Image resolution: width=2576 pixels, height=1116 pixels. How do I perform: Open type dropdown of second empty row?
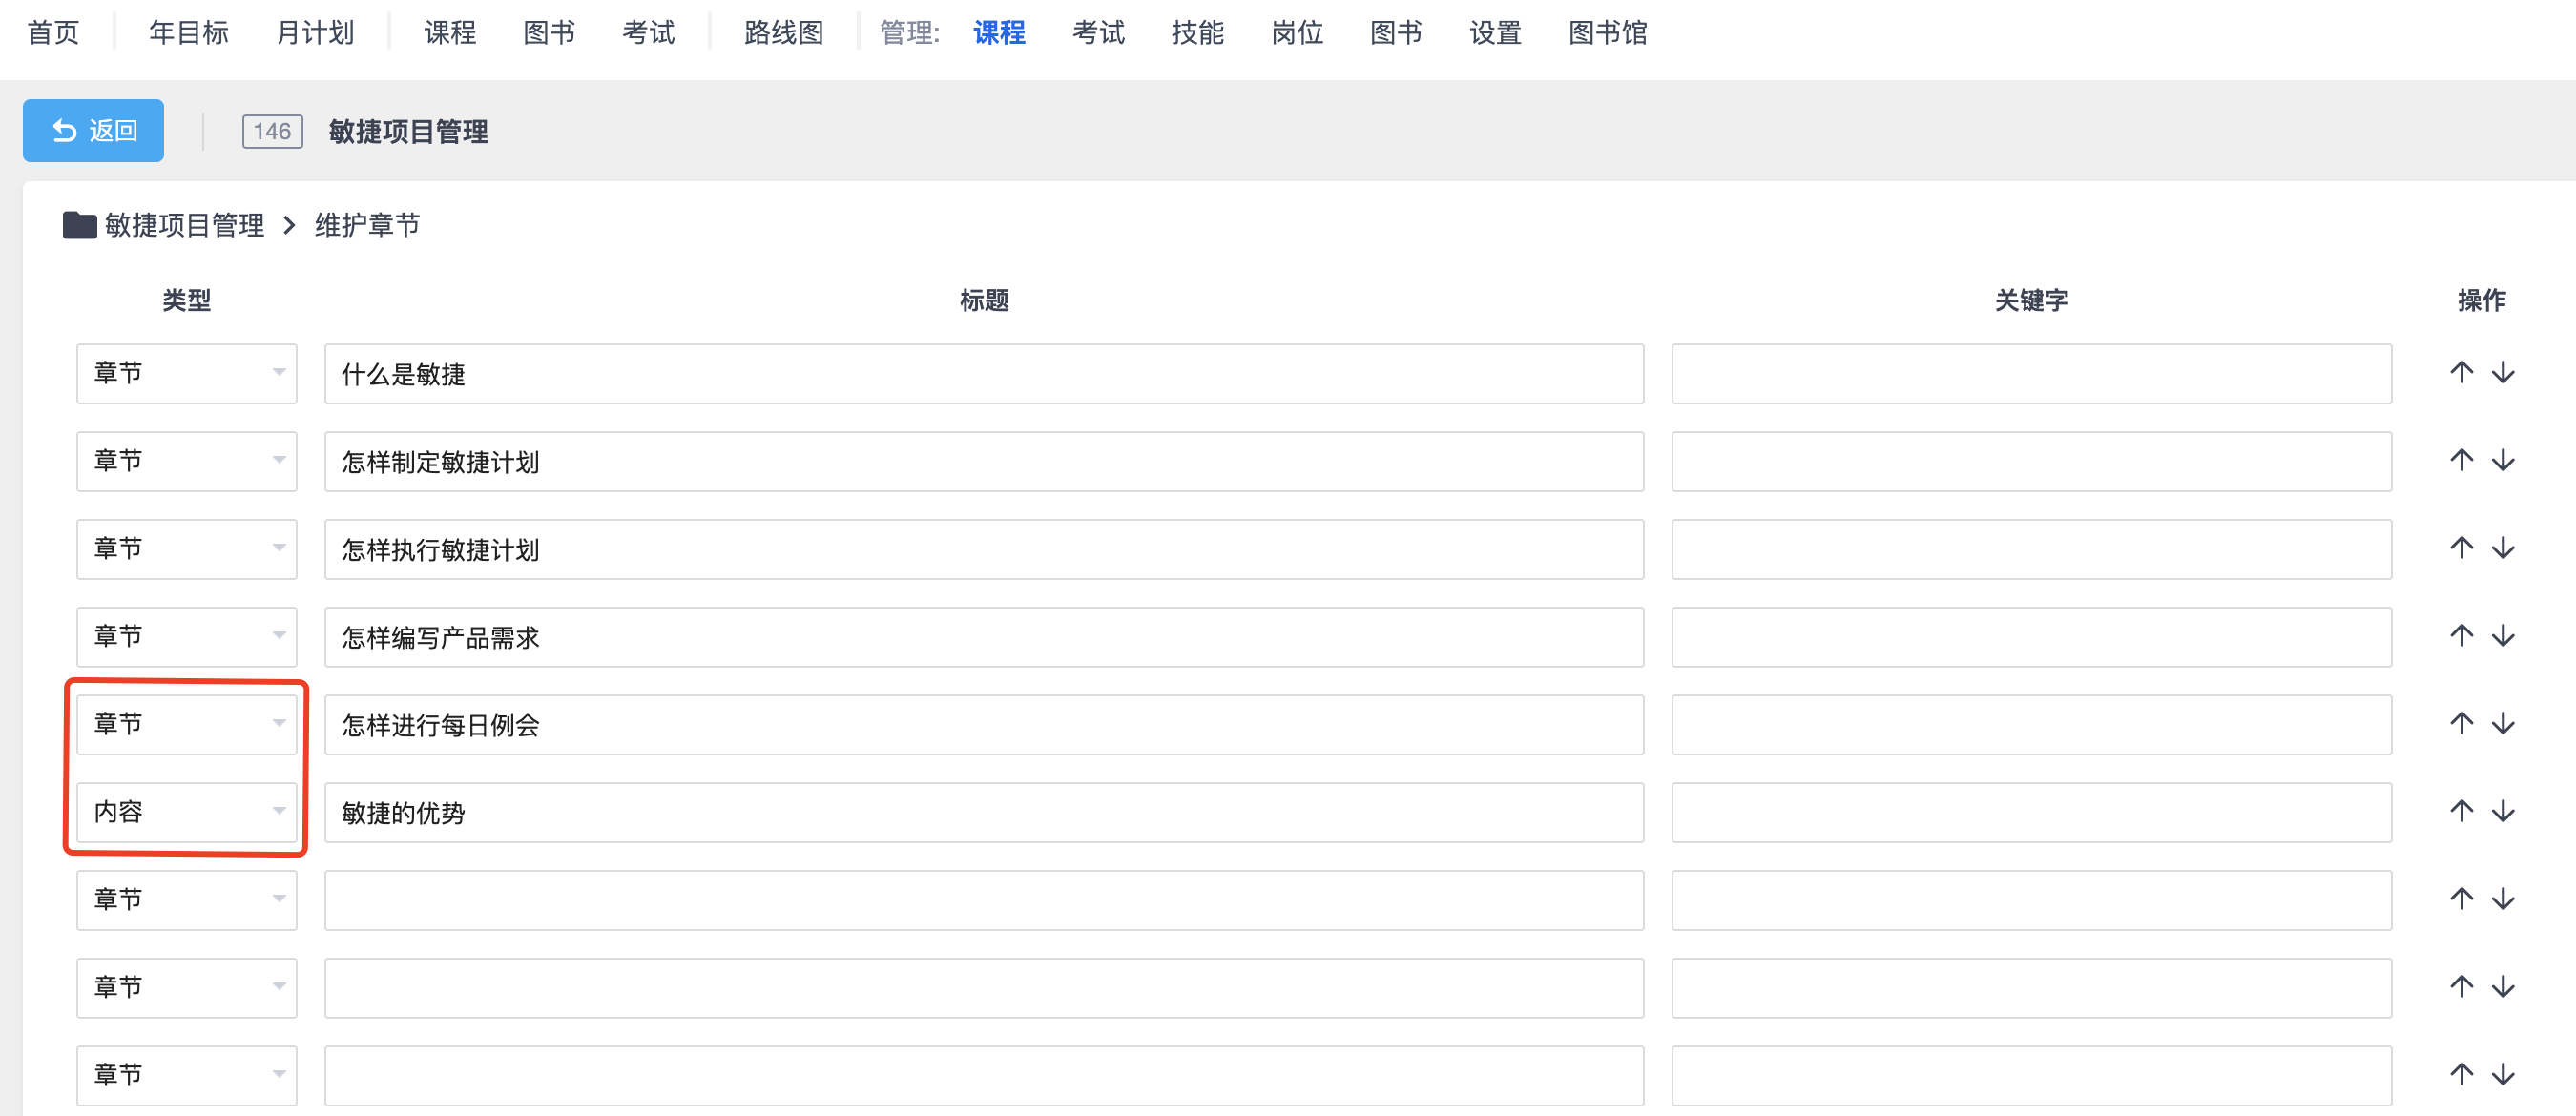(187, 988)
